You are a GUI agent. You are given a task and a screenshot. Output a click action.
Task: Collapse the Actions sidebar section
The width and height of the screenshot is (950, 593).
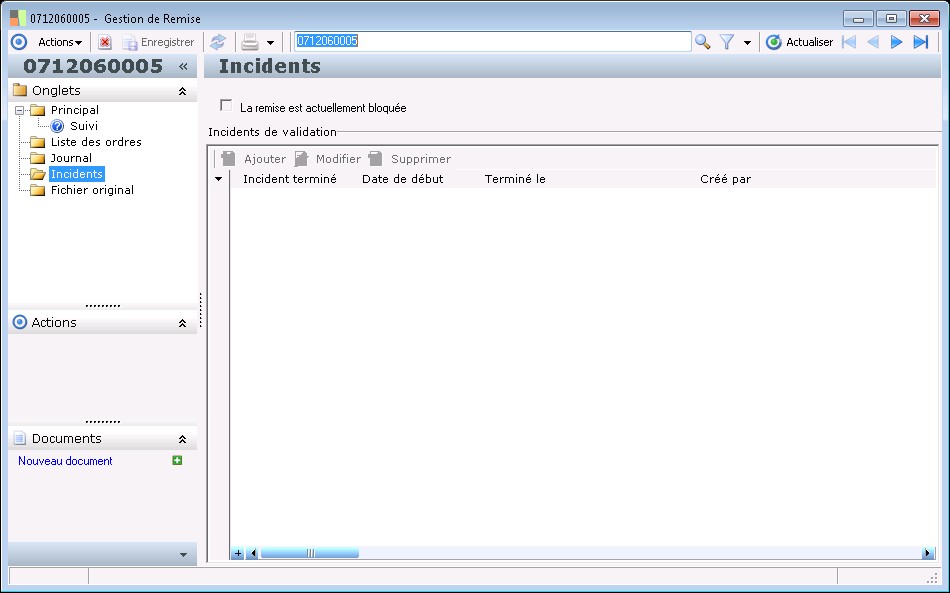coord(182,323)
